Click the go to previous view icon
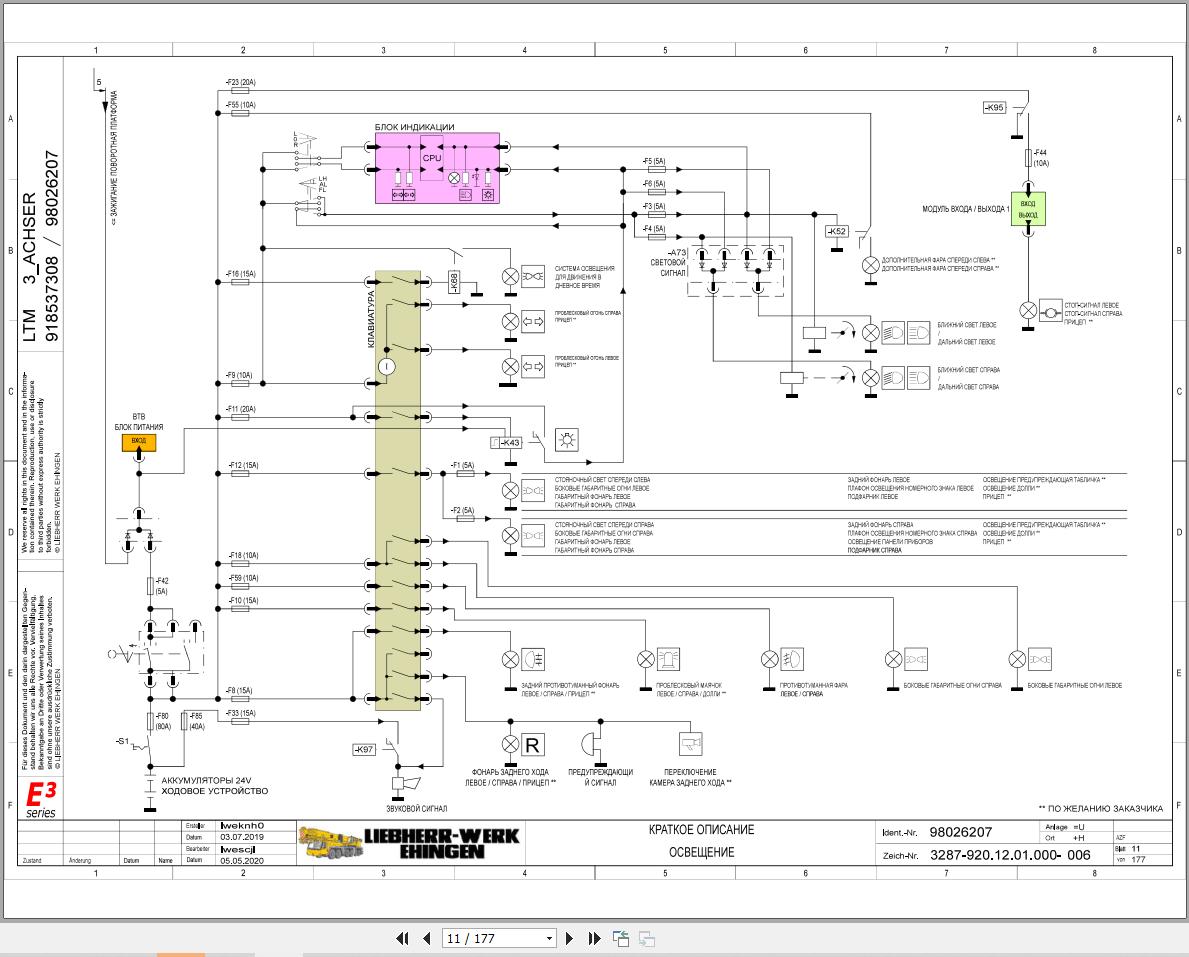Viewport: 1189px width, 957px height. pos(621,938)
